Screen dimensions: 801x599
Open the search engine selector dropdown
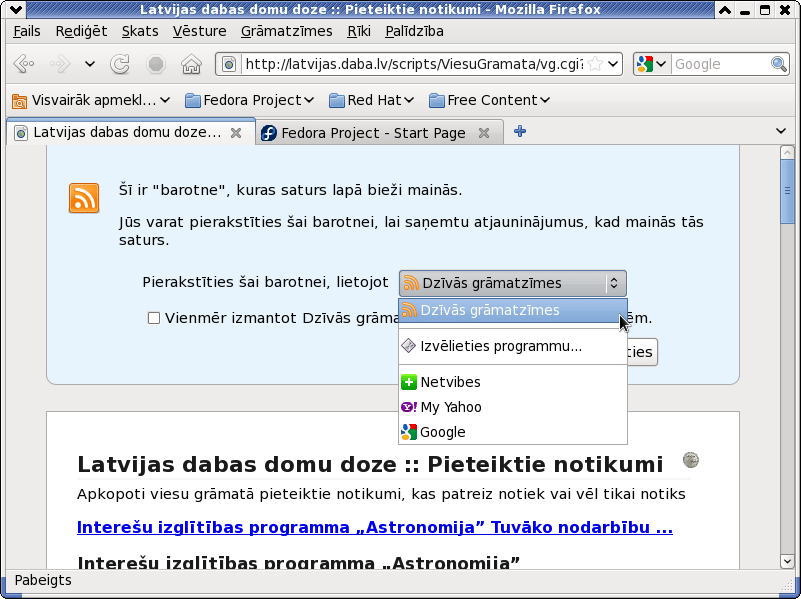[x=652, y=64]
